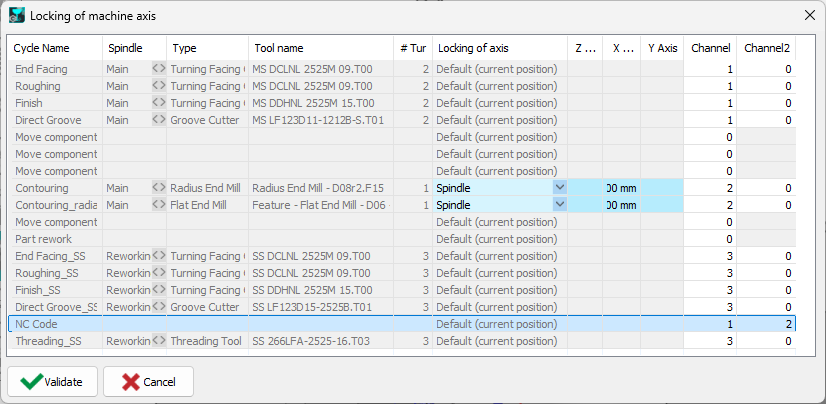This screenshot has height=404, width=826.
Task: Click the <> spindle icon in Threading_SS row
Action: pos(158,341)
